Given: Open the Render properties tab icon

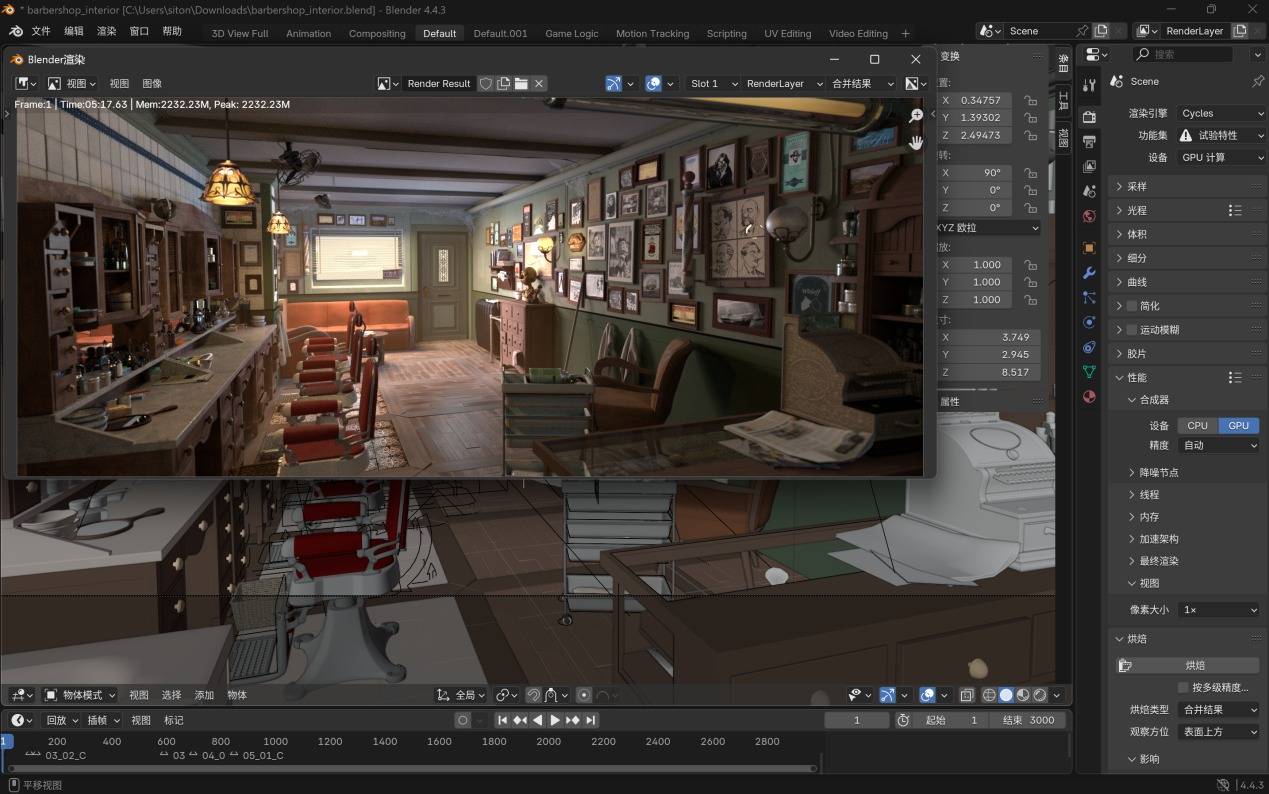Looking at the screenshot, I should click(x=1089, y=117).
